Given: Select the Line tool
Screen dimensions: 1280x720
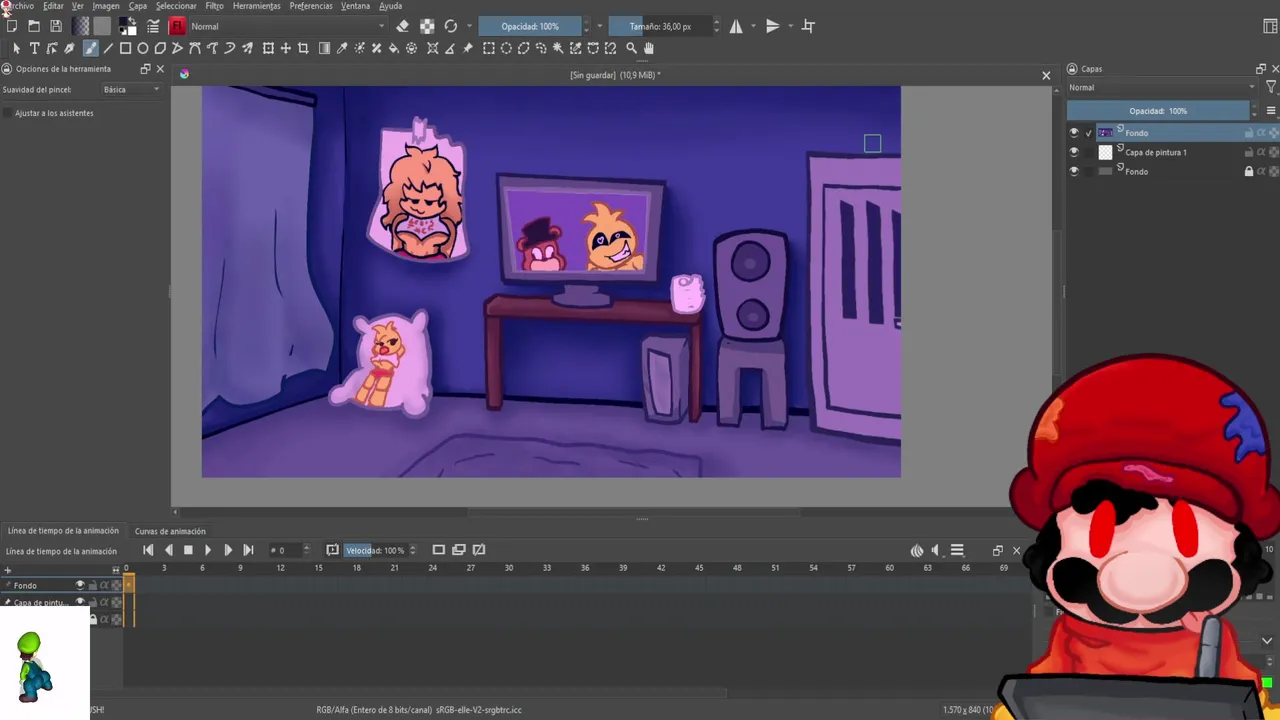Looking at the screenshot, I should [108, 48].
